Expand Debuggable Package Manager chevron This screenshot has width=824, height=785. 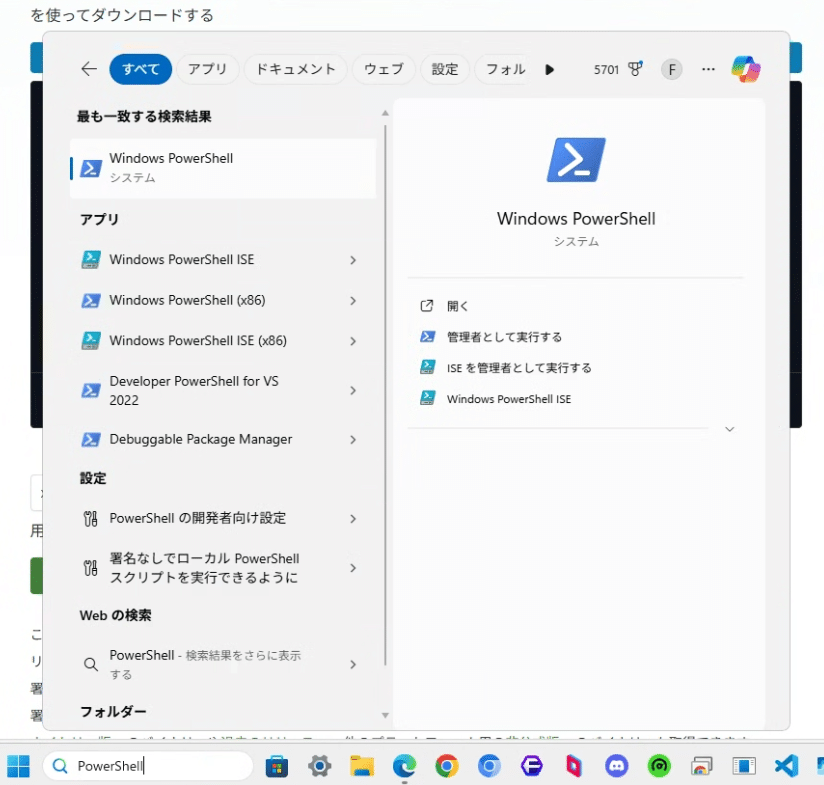(353, 440)
